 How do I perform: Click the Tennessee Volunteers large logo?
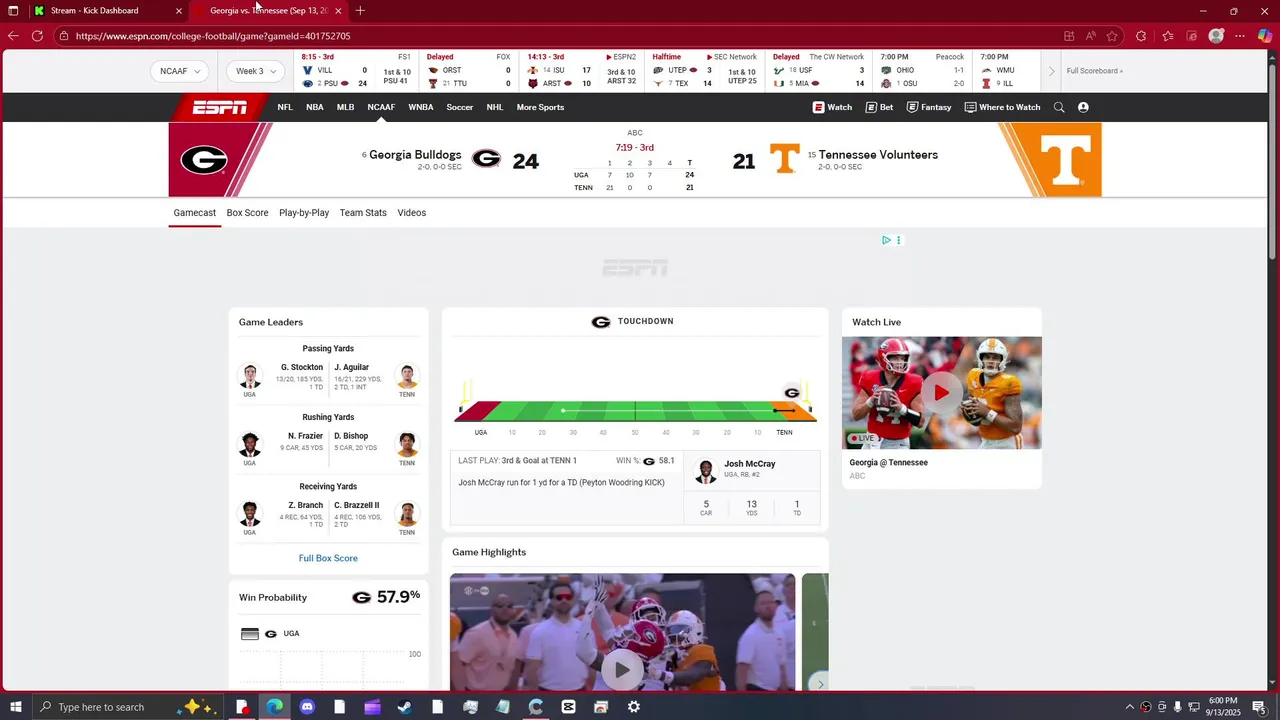1065,160
